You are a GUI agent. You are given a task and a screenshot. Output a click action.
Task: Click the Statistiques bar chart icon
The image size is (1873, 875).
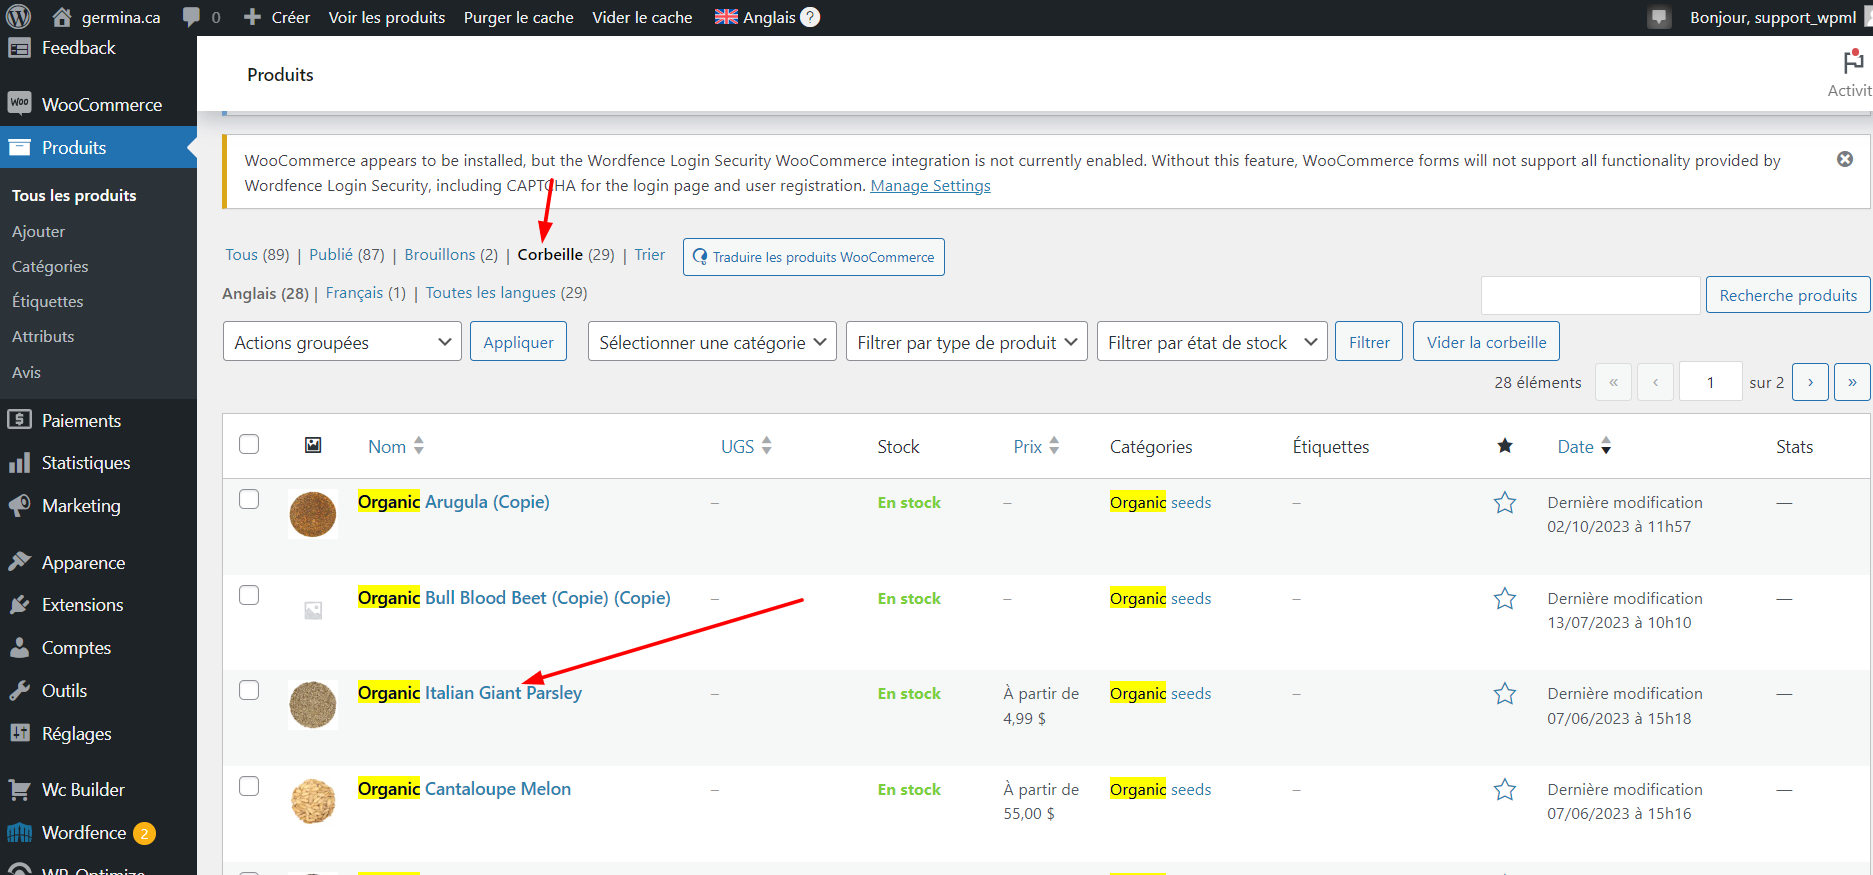(19, 462)
